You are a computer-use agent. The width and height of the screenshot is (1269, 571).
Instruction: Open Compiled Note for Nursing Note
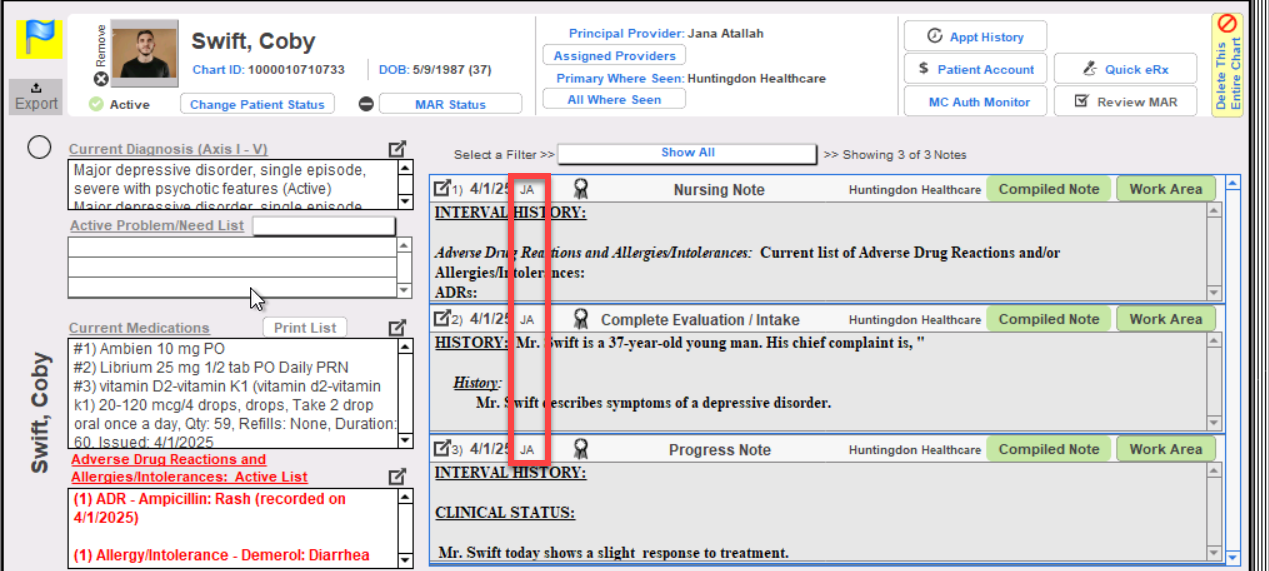[1048, 189]
